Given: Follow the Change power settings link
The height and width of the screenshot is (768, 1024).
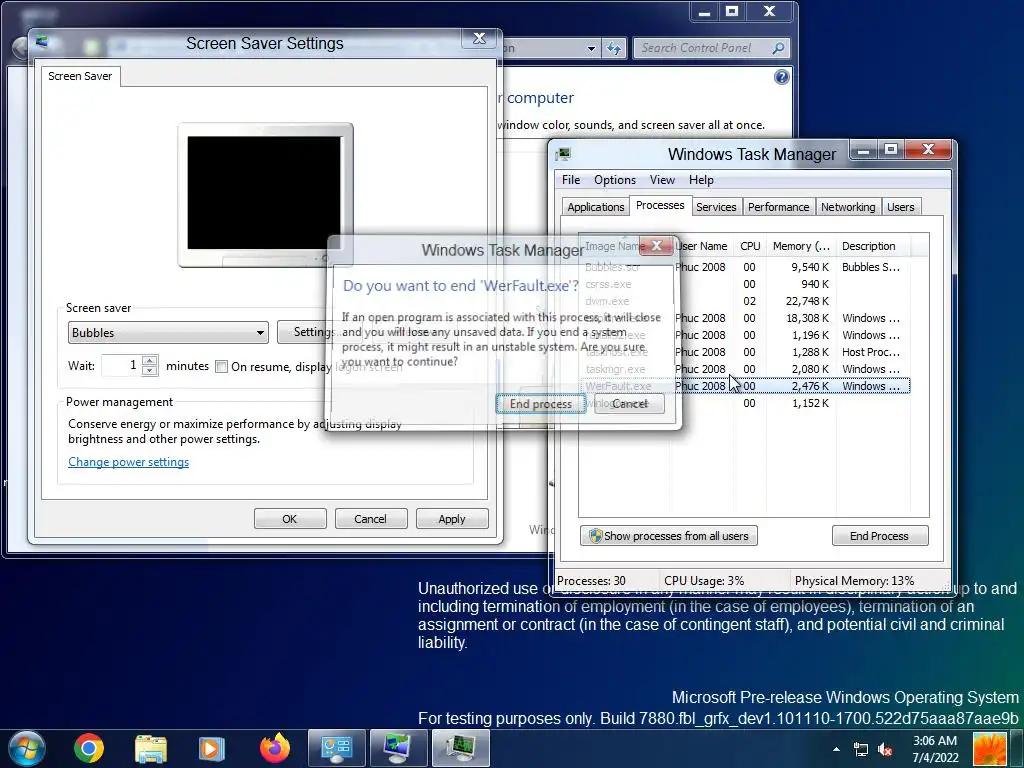Looking at the screenshot, I should (129, 462).
